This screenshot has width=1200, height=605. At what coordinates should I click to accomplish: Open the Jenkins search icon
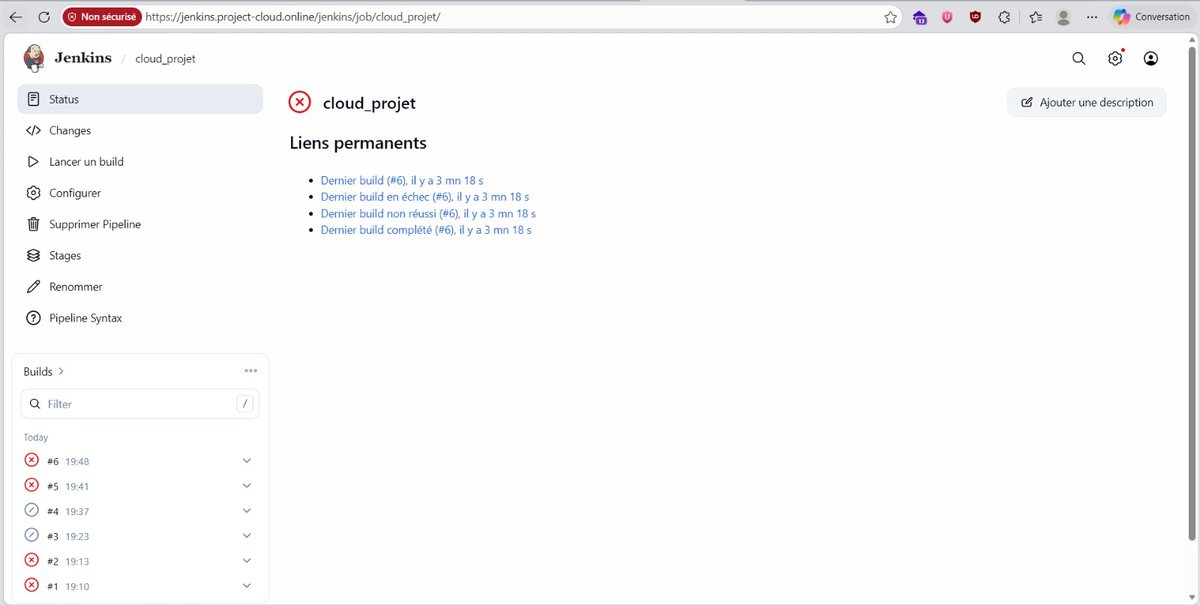click(1079, 59)
